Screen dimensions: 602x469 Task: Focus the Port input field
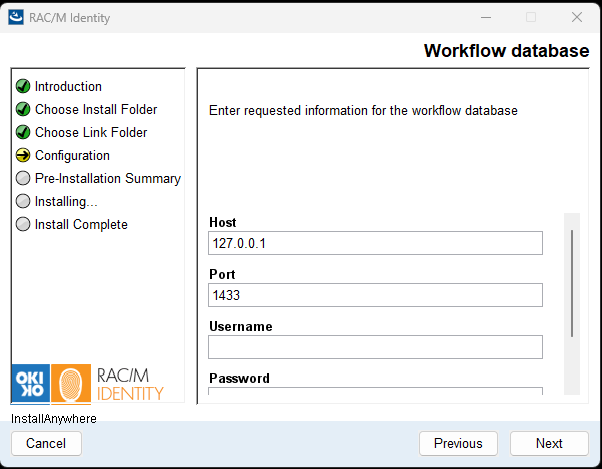[375, 295]
